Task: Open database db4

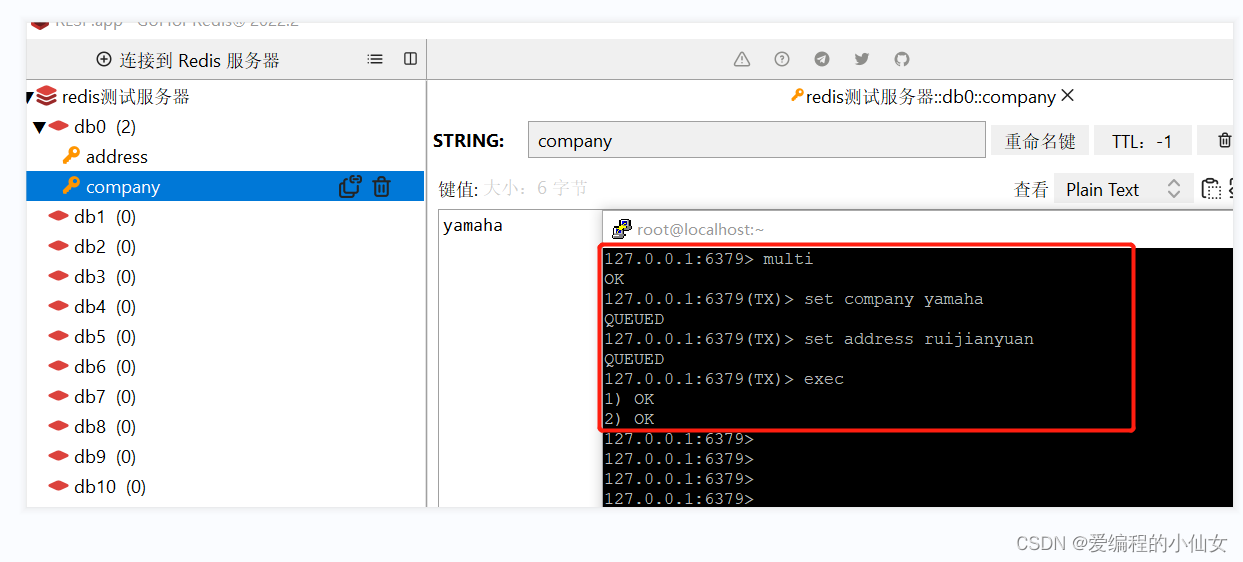Action: (104, 307)
